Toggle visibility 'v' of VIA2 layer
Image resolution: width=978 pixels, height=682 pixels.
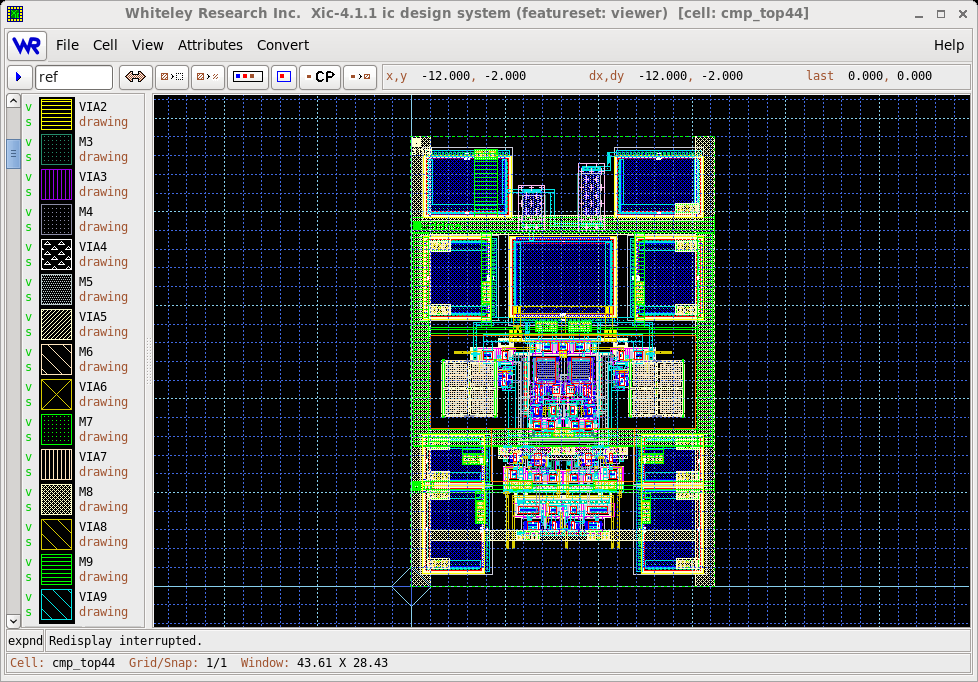pos(29,107)
